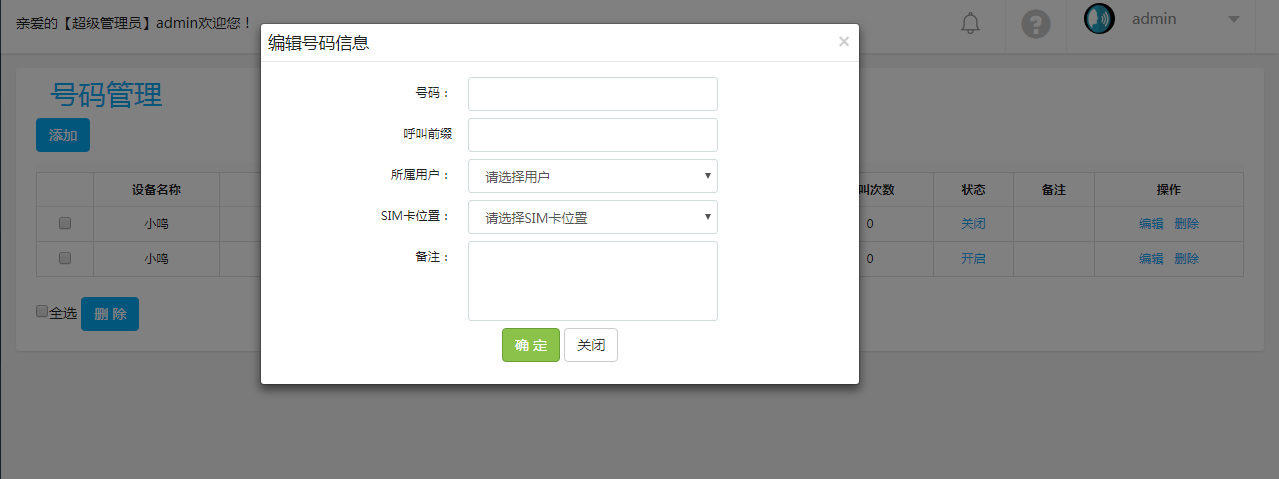Image resolution: width=1279 pixels, height=479 pixels.
Task: Click the 关闭 button in dialog
Action: pos(590,345)
